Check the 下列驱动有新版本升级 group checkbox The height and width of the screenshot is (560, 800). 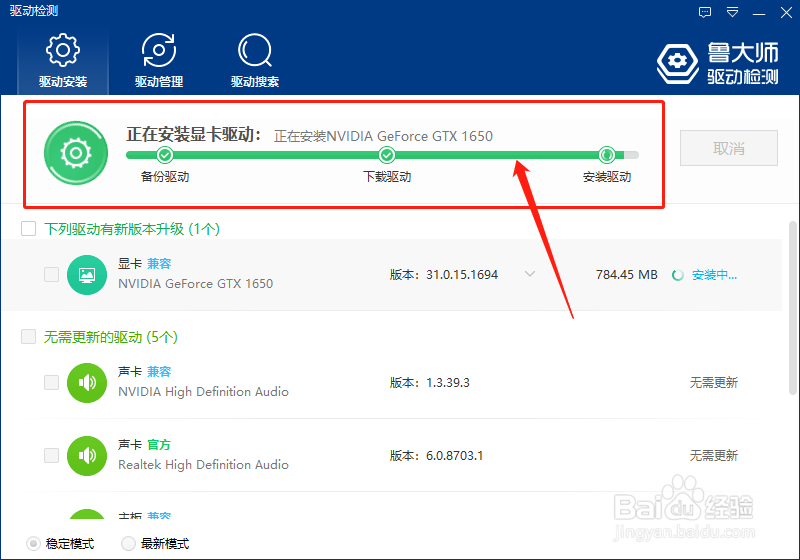[29, 228]
